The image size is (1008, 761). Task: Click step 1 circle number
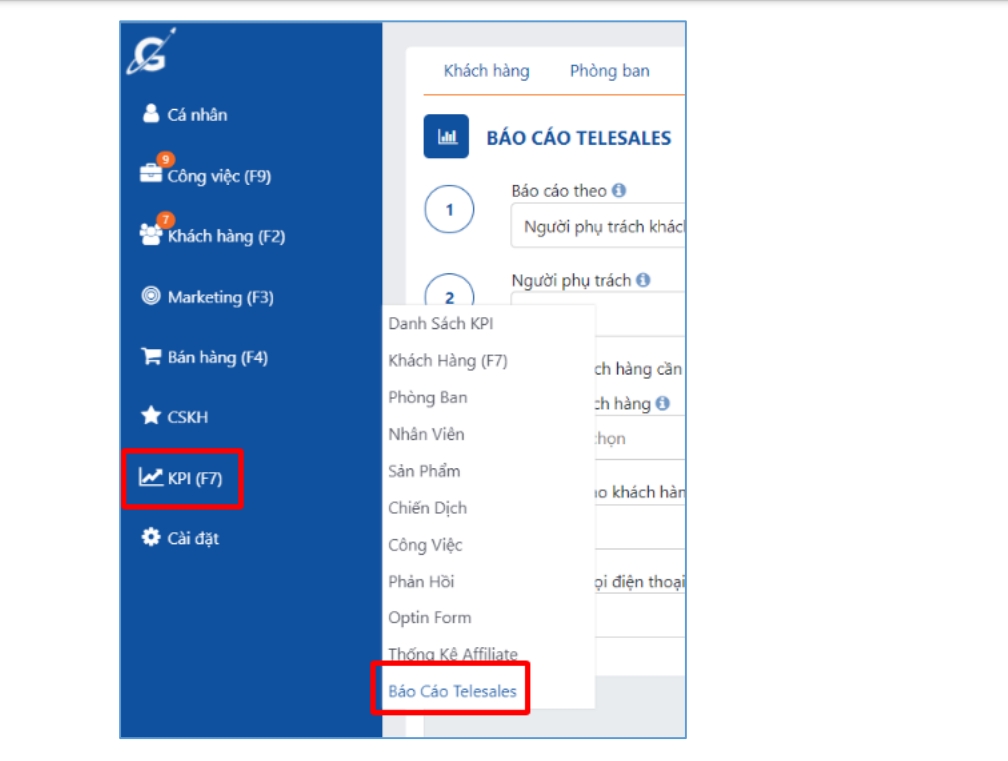click(x=449, y=210)
